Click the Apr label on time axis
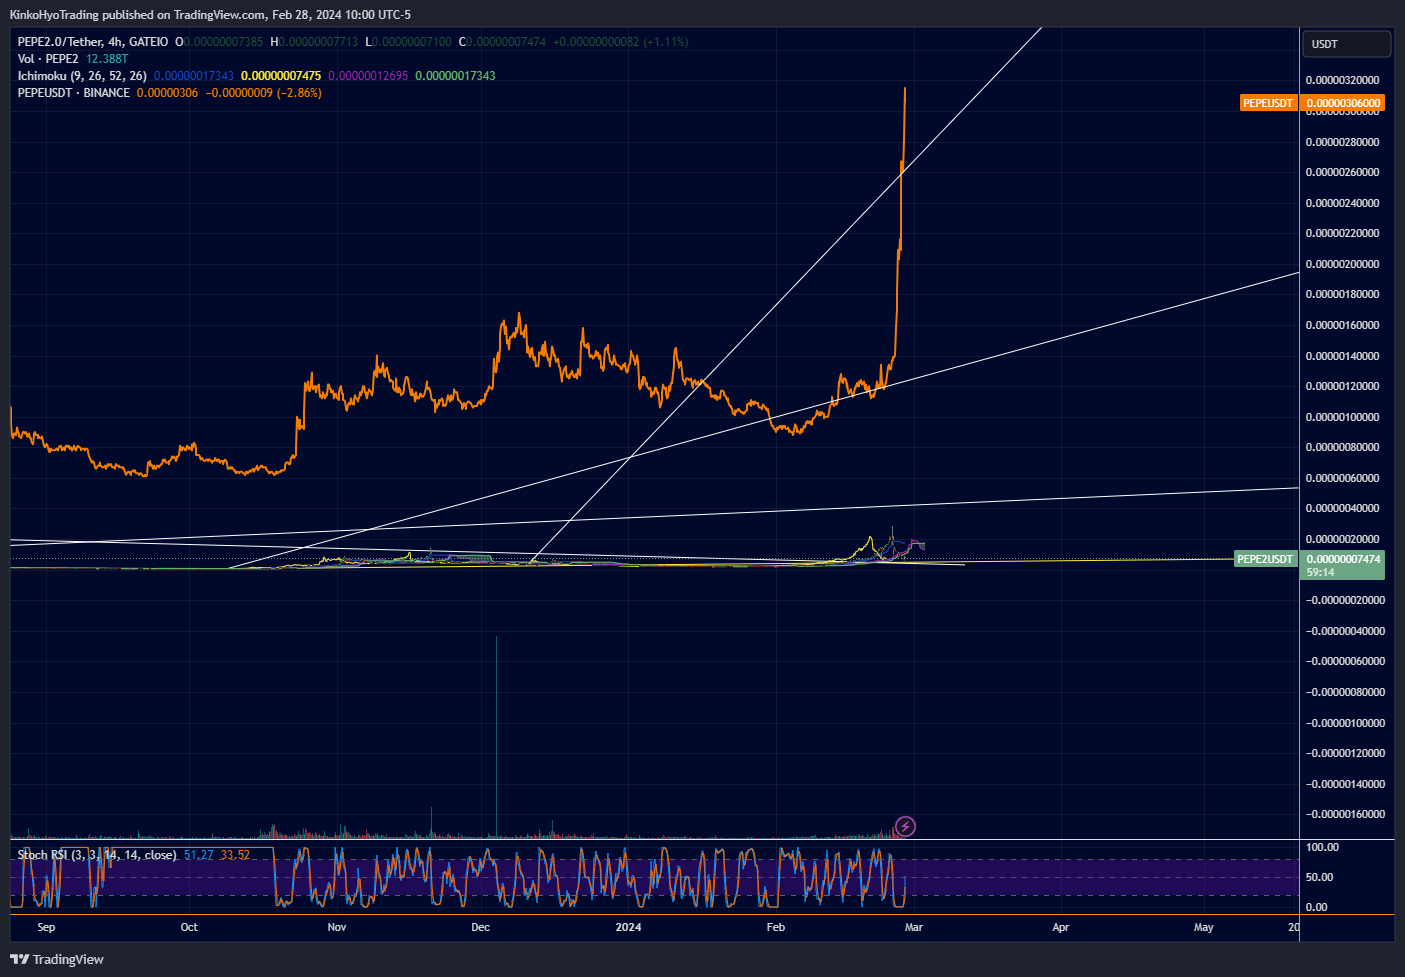The width and height of the screenshot is (1405, 977). point(1061,927)
